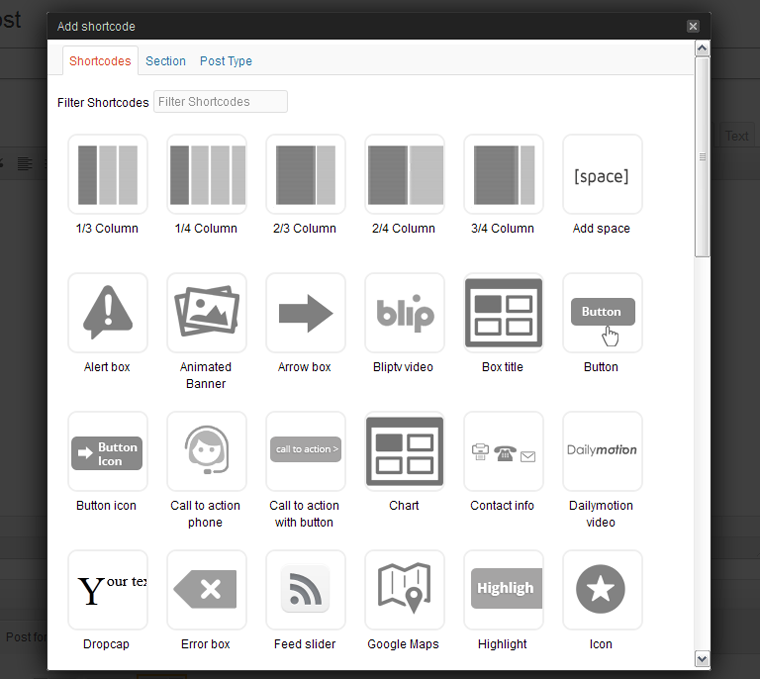Switch to the Shortcodes tab
Image resolution: width=760 pixels, height=679 pixels.
tap(100, 61)
